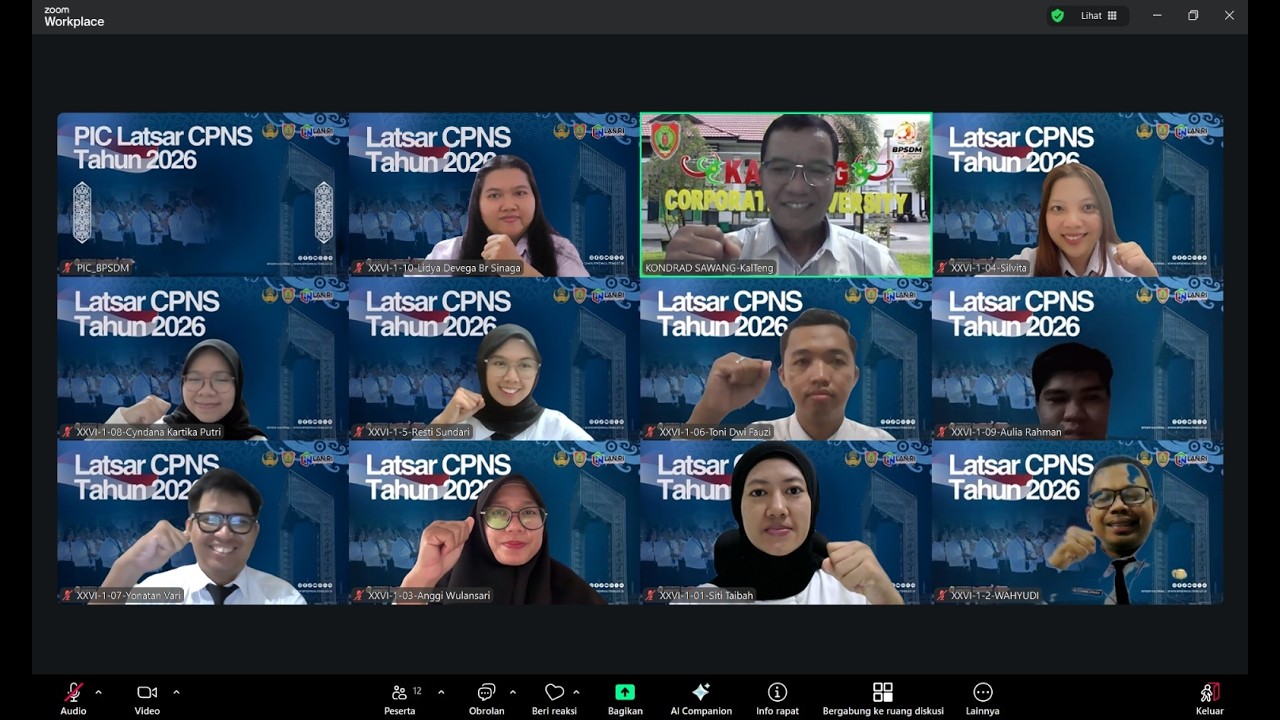This screenshot has height=720, width=1280.
Task: Click muted mic icon on Siti Taibah label
Action: point(650,595)
